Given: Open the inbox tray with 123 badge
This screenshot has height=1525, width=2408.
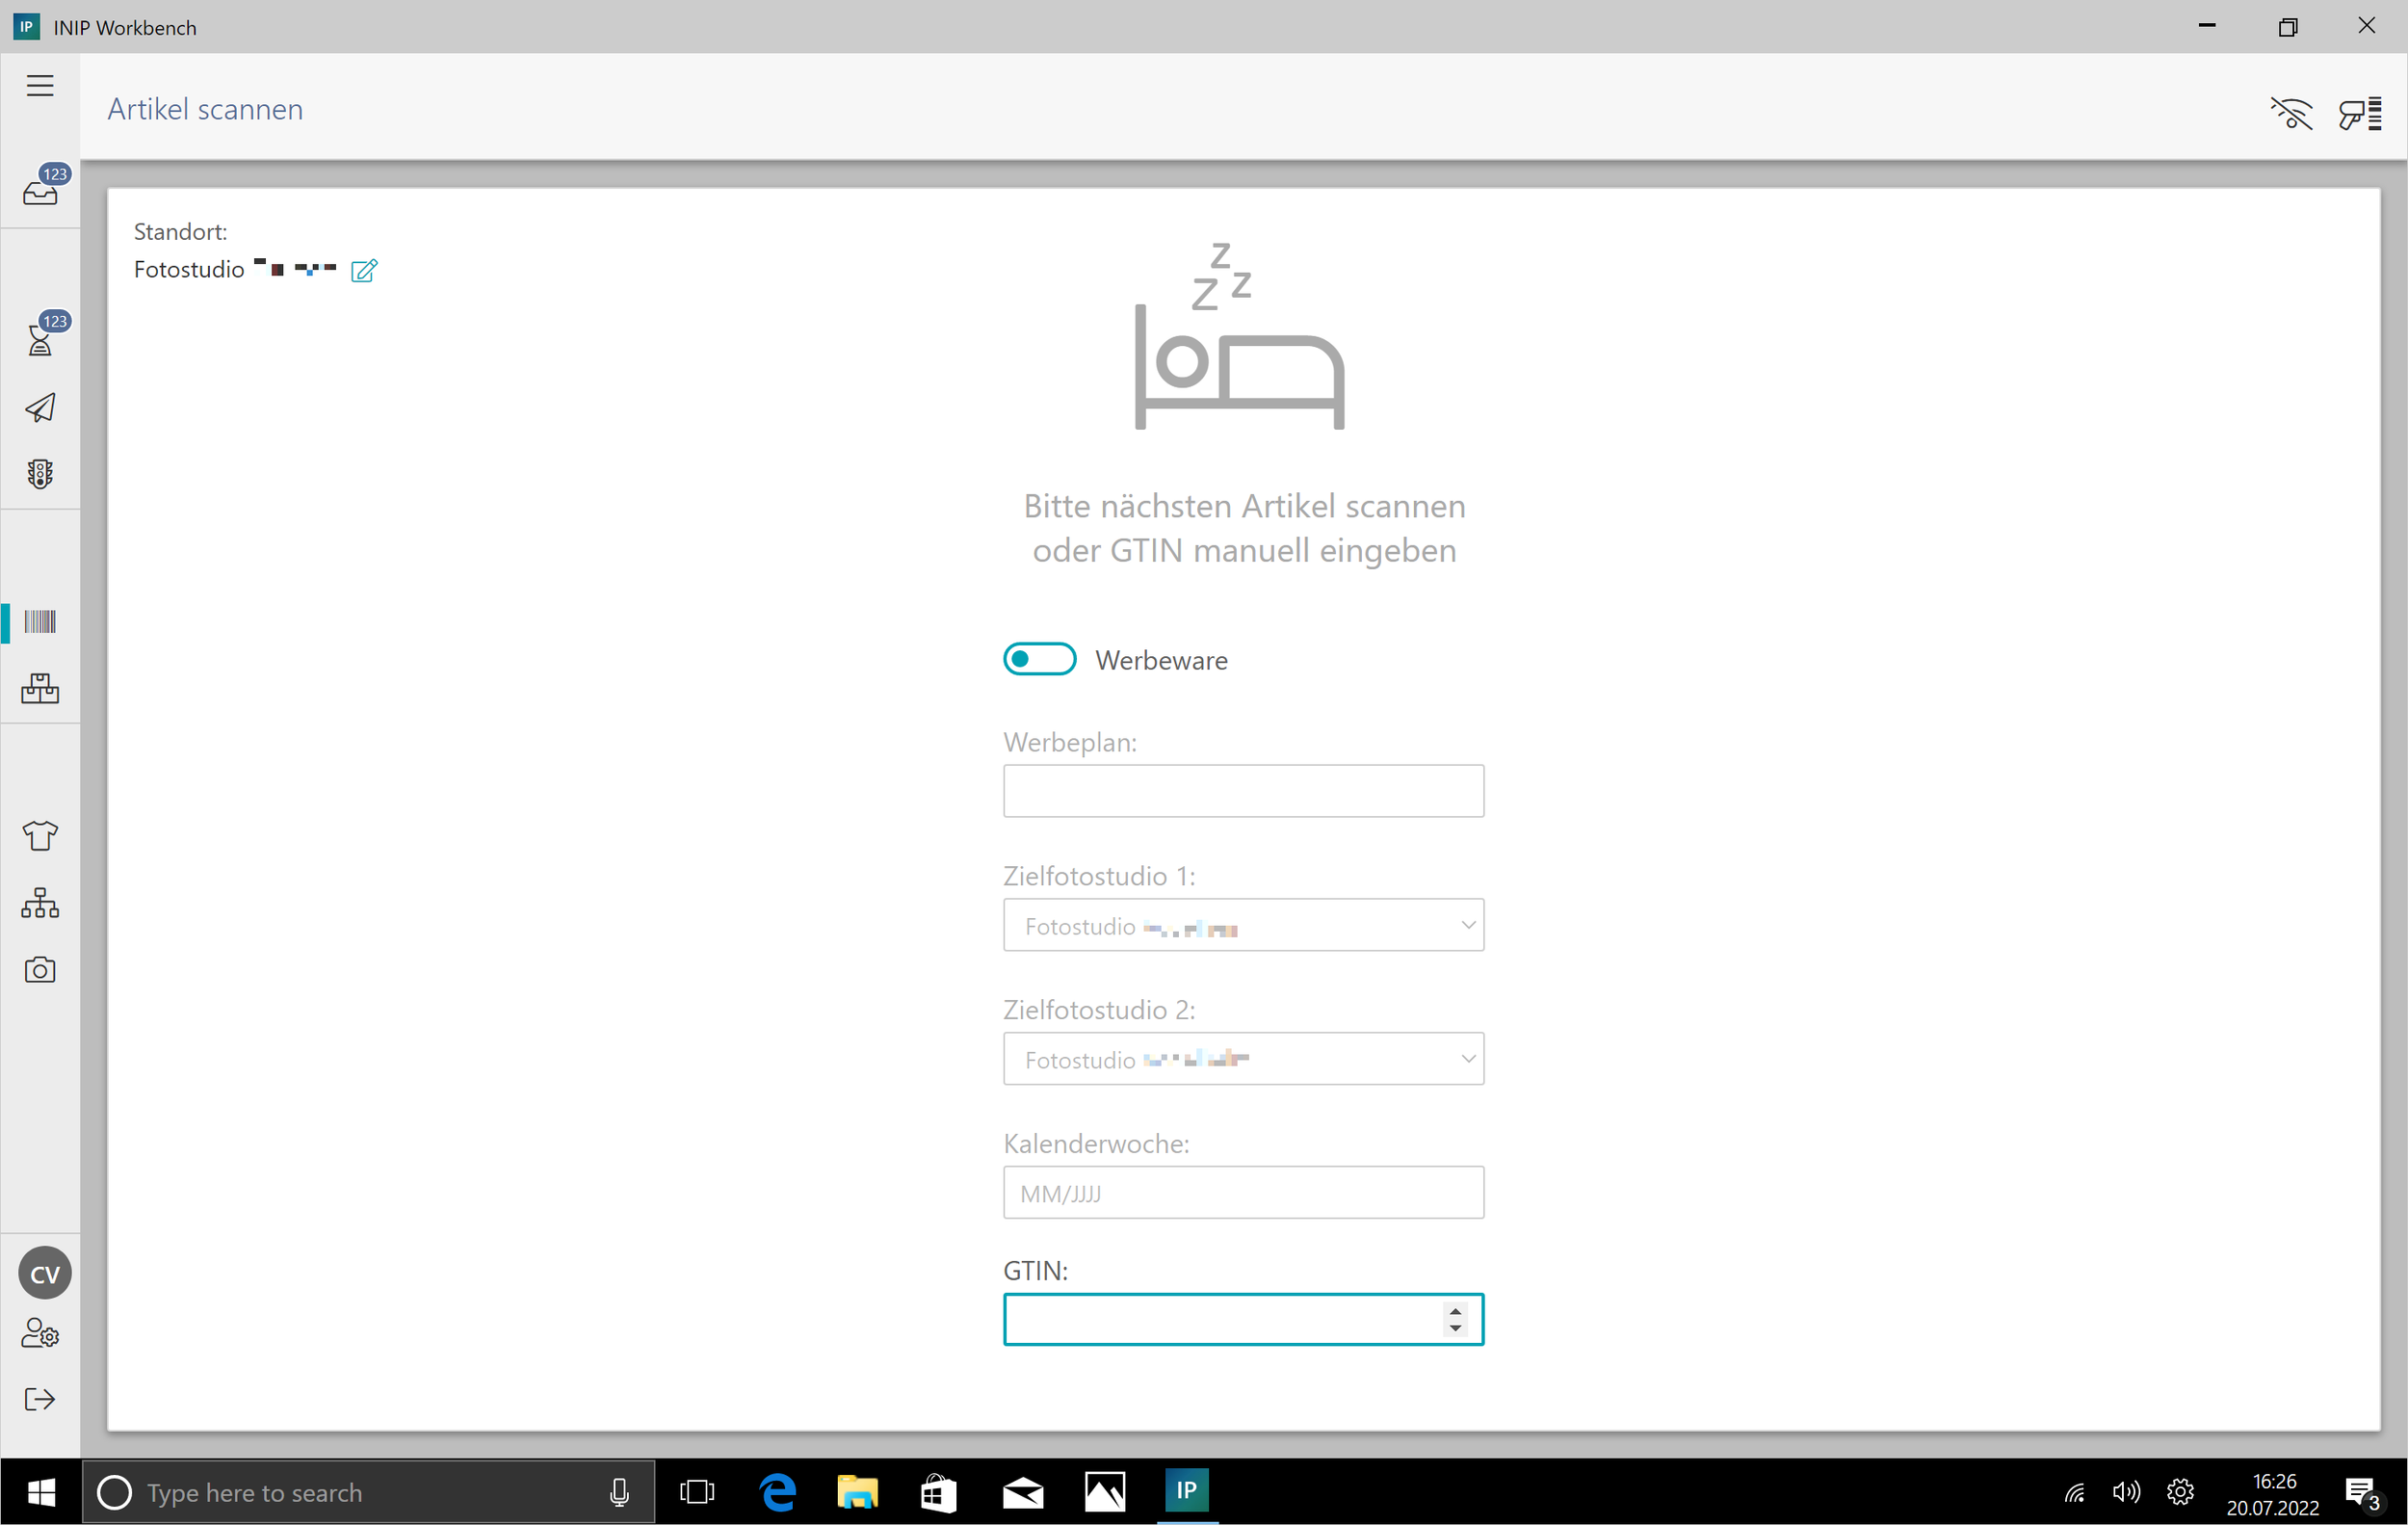Looking at the screenshot, I should click(x=41, y=189).
